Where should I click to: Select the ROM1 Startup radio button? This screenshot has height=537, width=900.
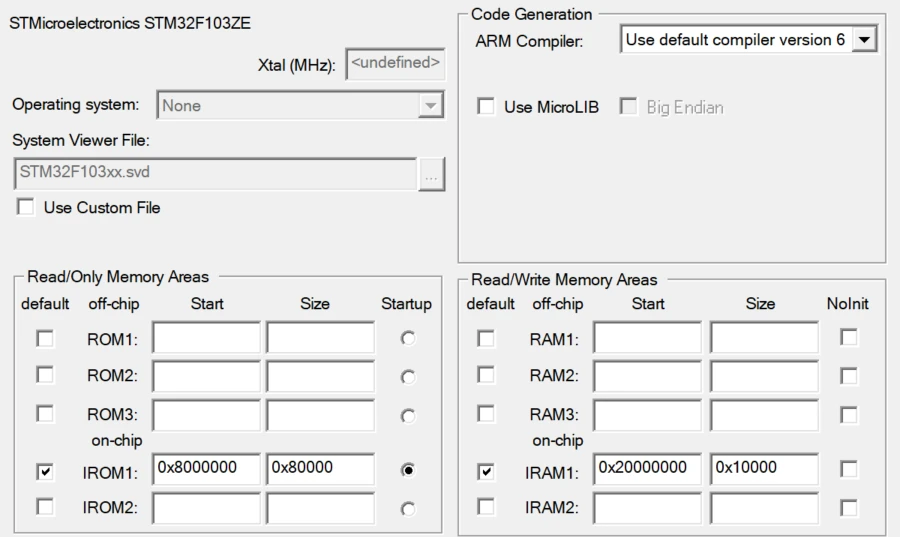coord(408,338)
